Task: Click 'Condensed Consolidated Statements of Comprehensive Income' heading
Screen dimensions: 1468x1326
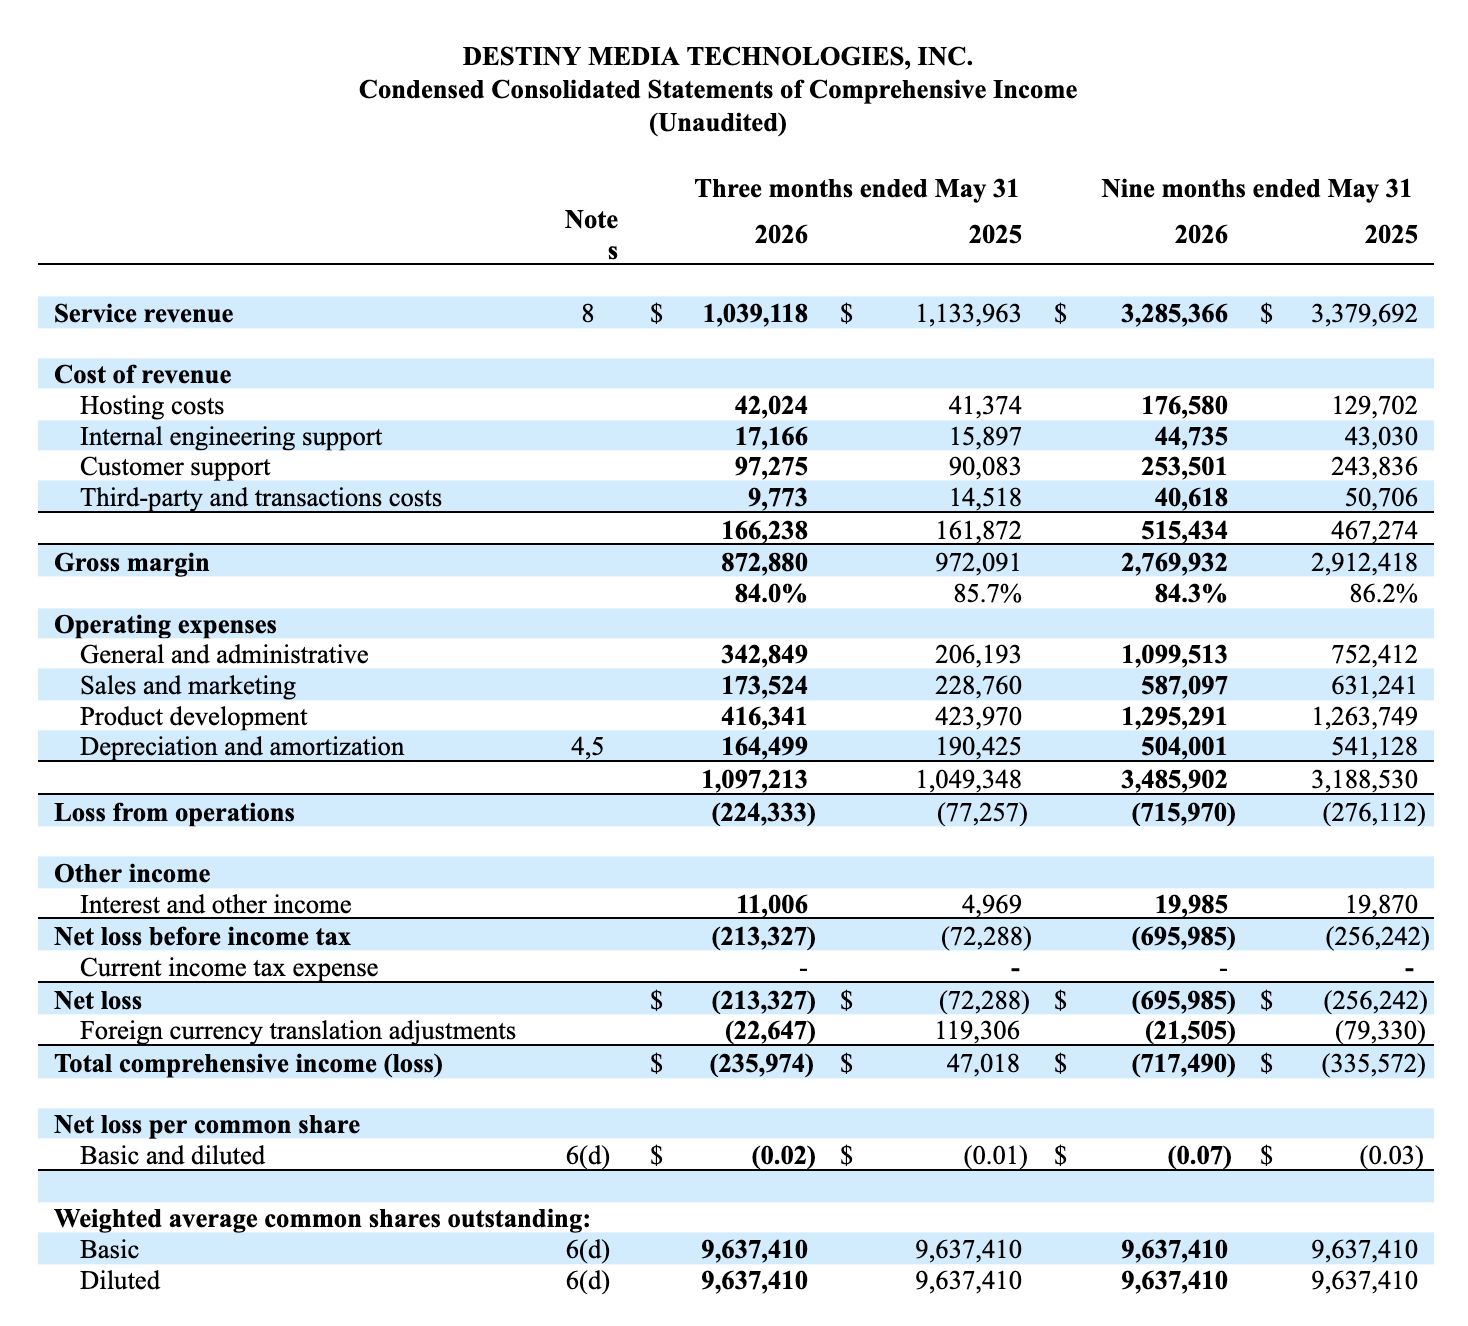Action: click(x=718, y=89)
